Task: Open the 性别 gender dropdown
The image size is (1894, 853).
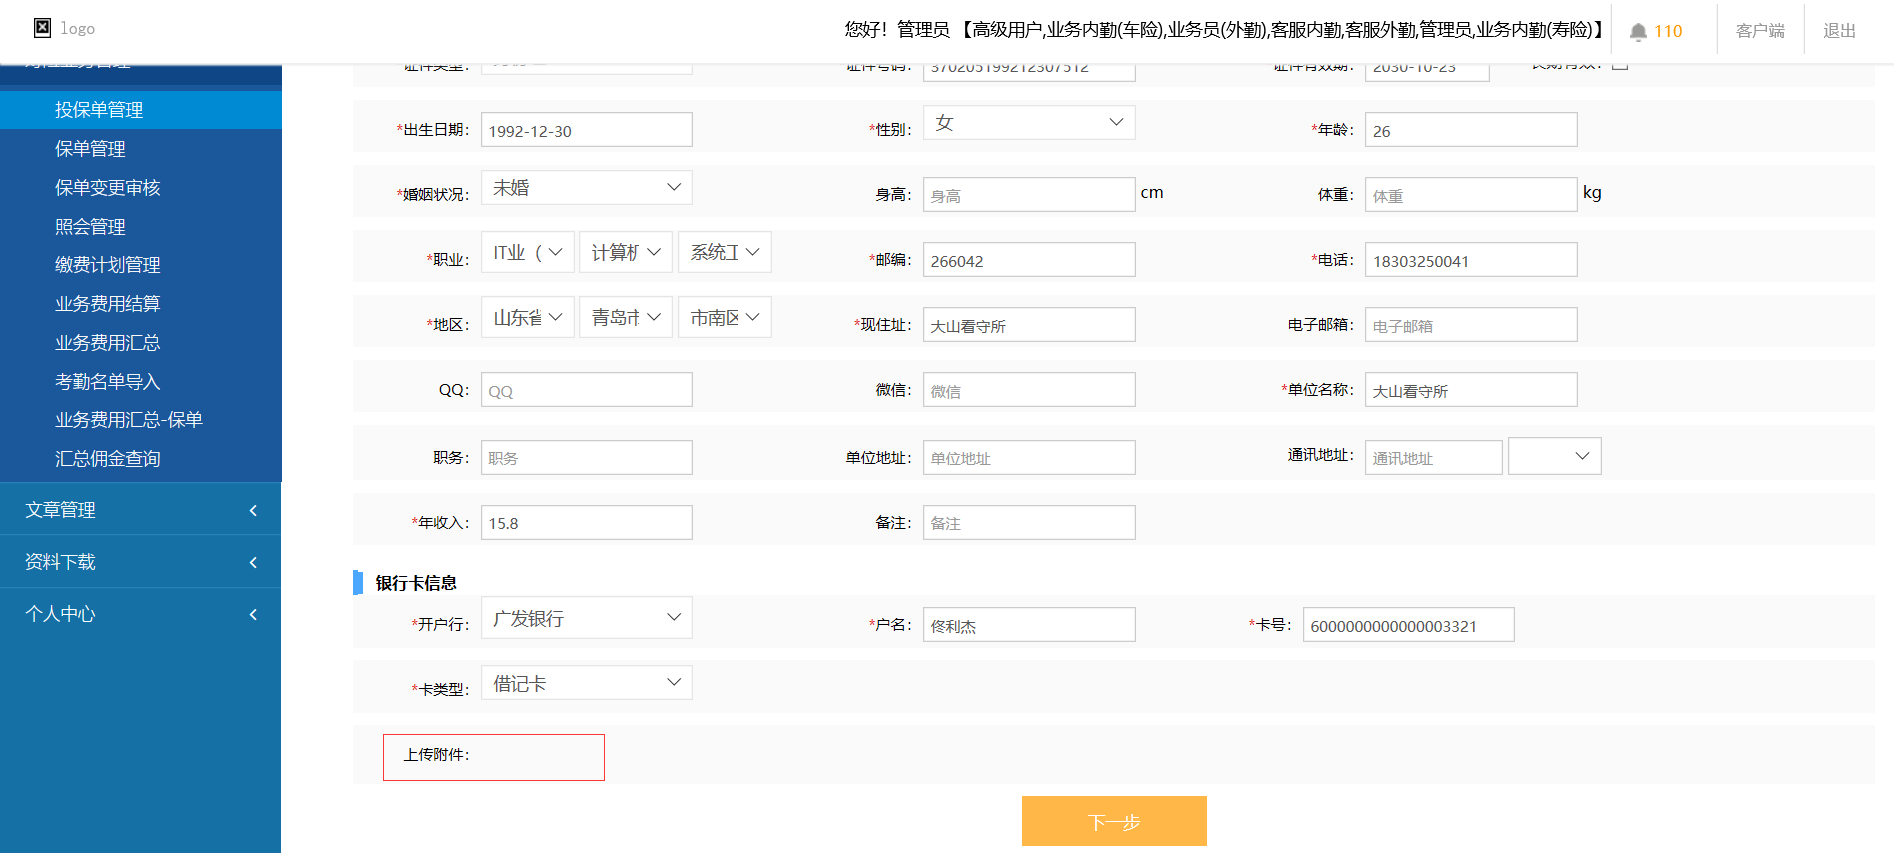Action: [1028, 123]
